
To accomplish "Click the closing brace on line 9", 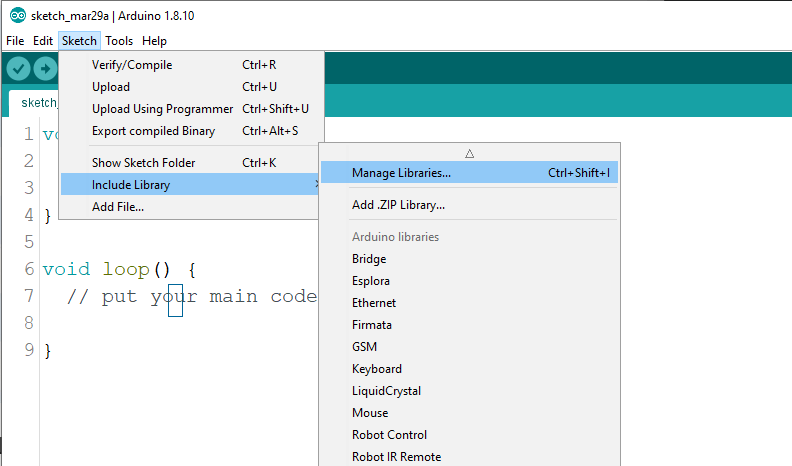I will (x=47, y=350).
